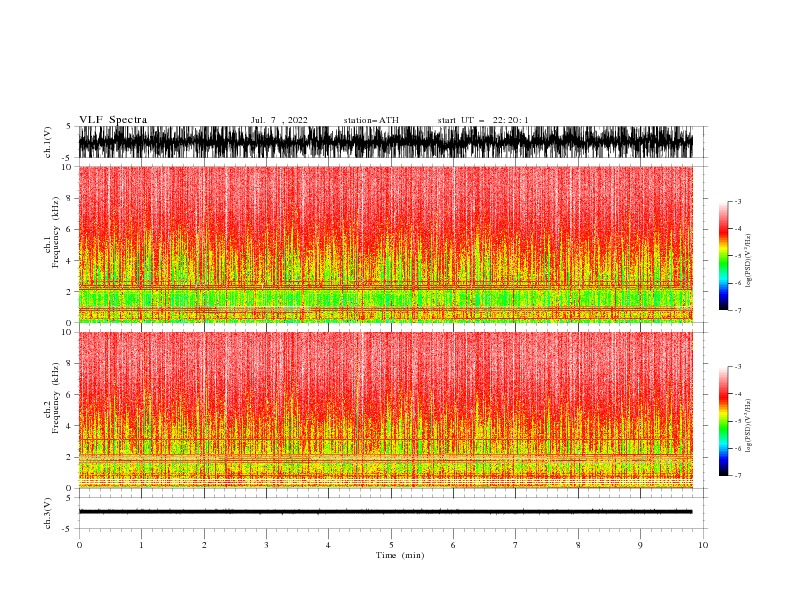Click the ch.3 waveform trace panel
Screen dimensions: 792x612
392,513
